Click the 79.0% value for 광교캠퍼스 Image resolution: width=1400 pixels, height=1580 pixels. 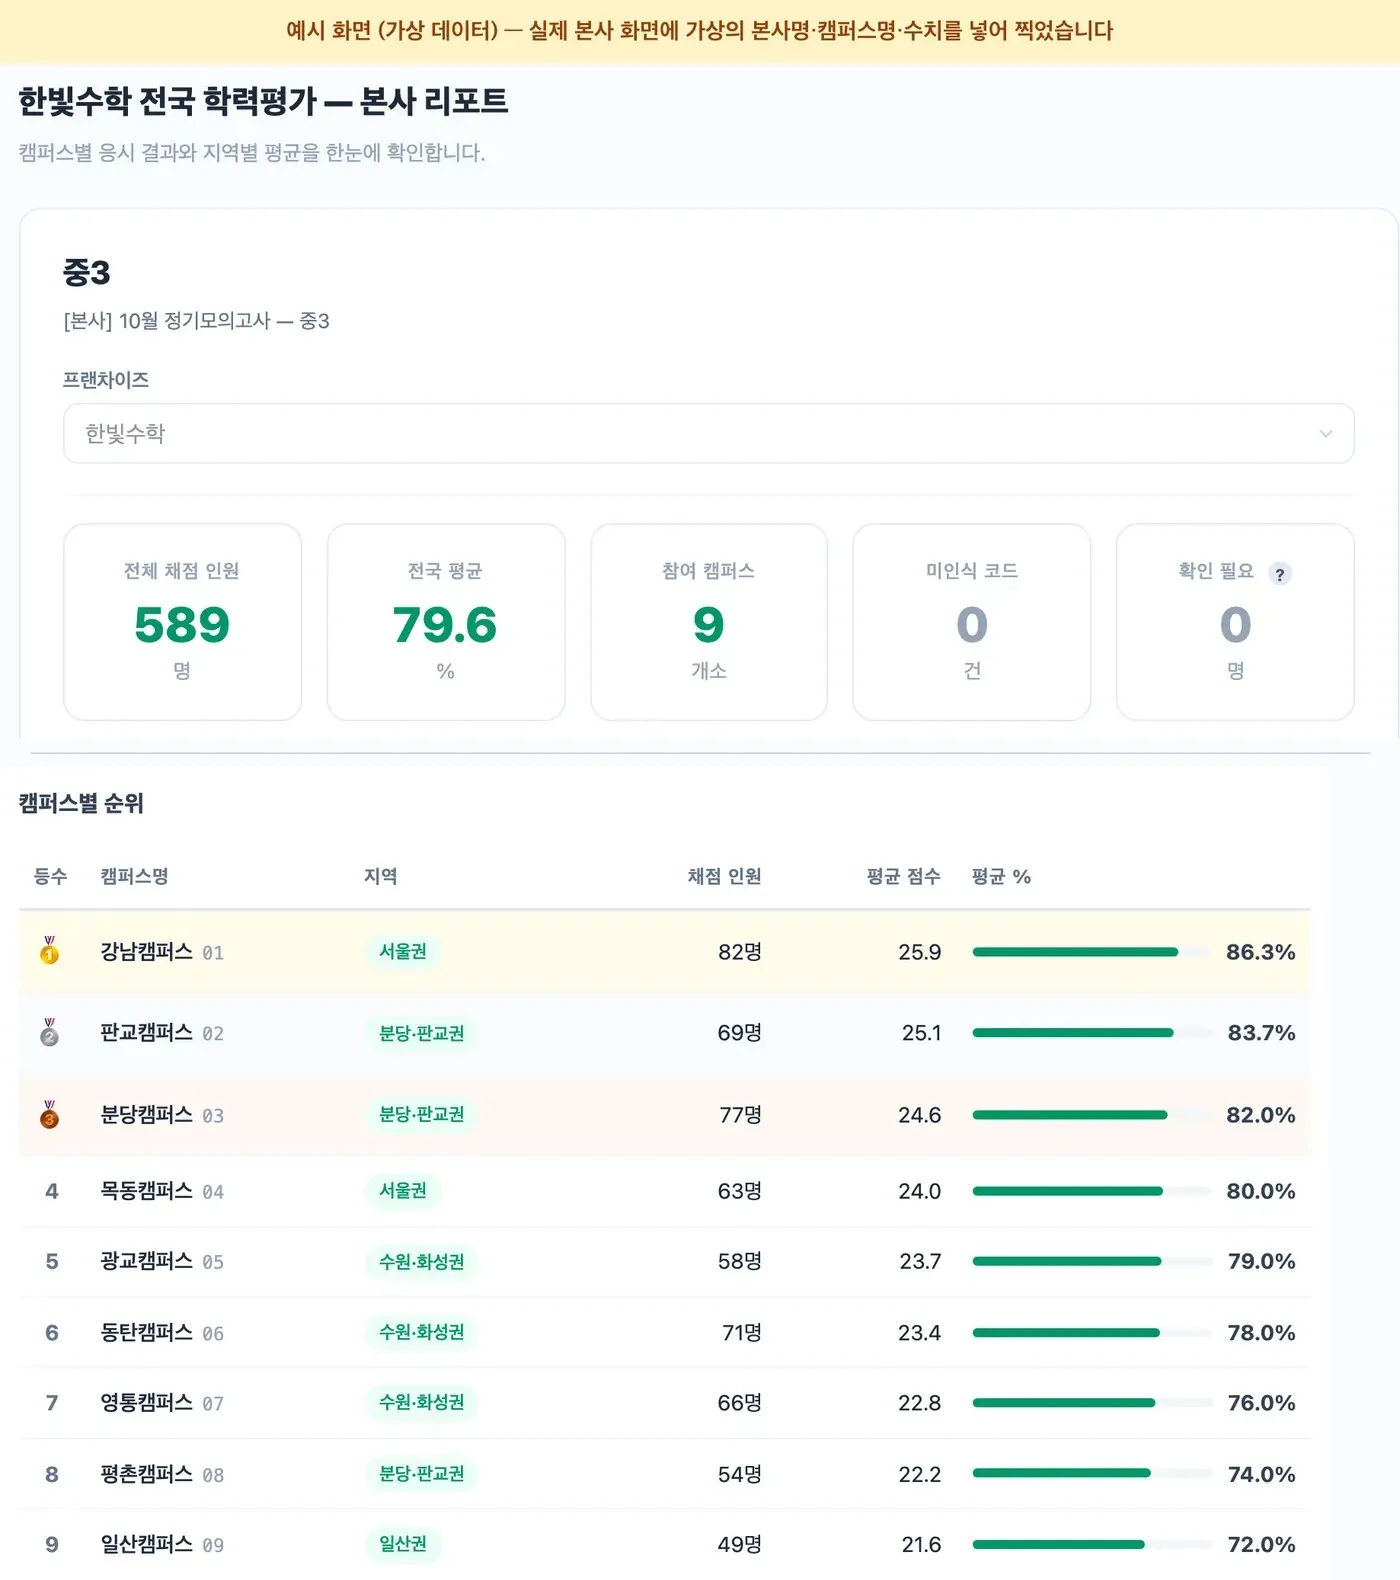pos(1262,1262)
